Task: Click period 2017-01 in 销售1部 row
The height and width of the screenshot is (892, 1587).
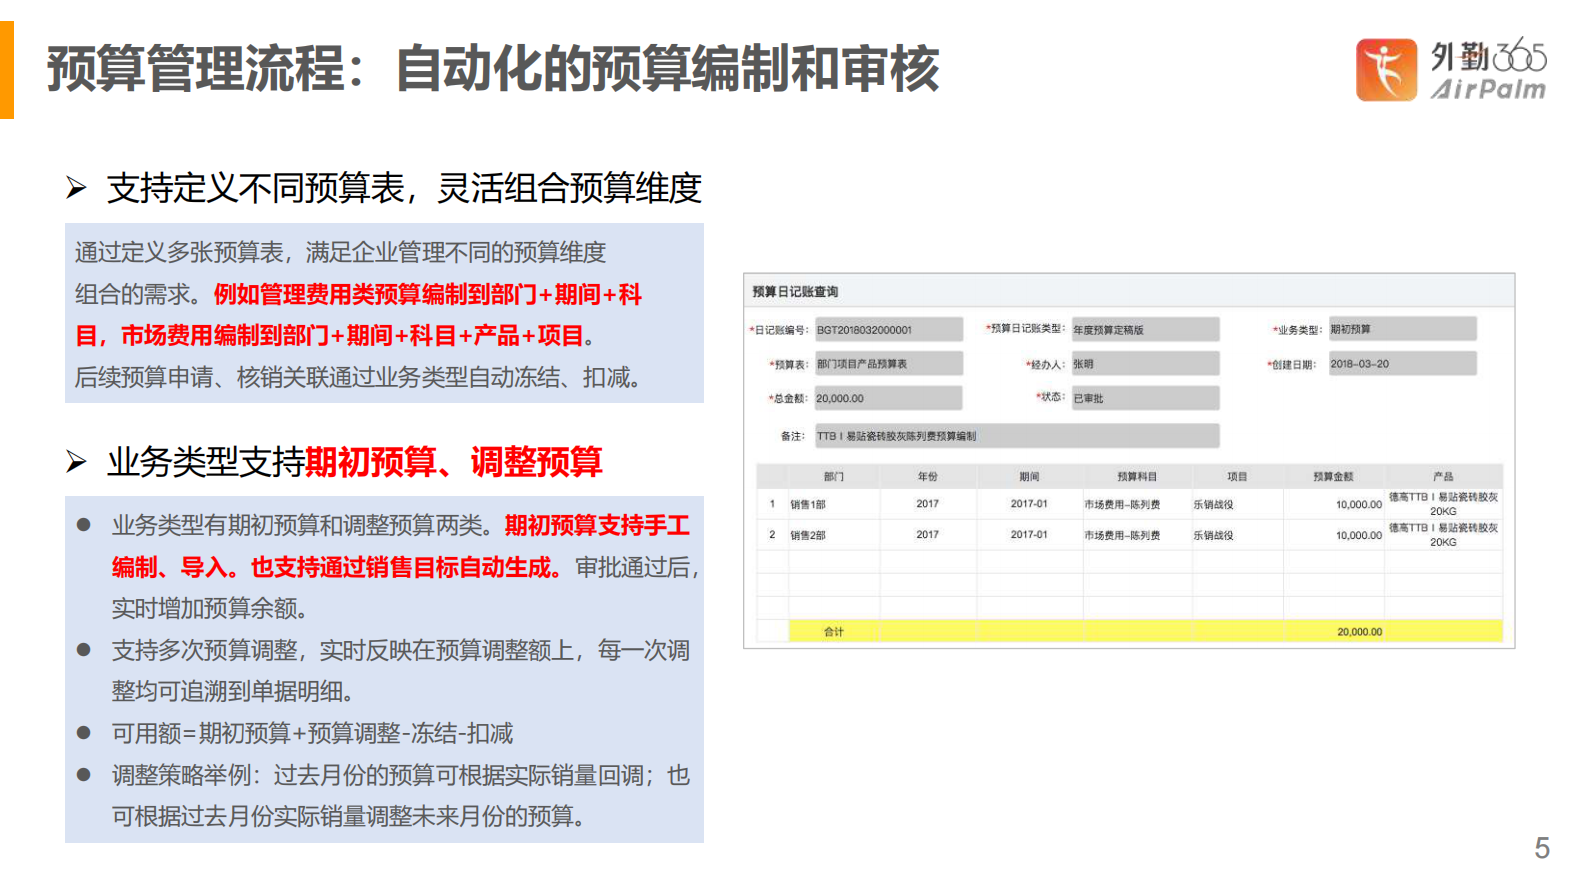Action: tap(1029, 504)
